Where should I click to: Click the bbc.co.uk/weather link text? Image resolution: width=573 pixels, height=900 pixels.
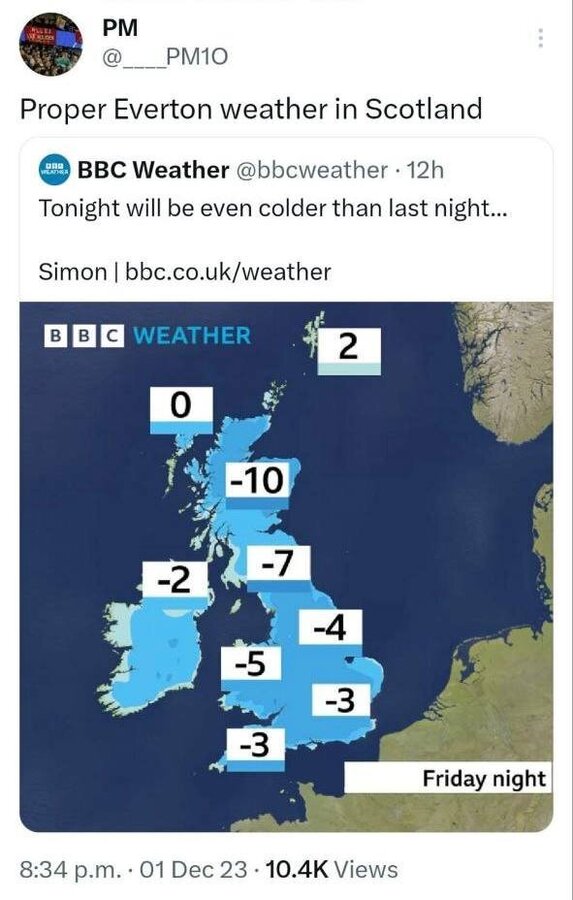pyautogui.click(x=228, y=271)
